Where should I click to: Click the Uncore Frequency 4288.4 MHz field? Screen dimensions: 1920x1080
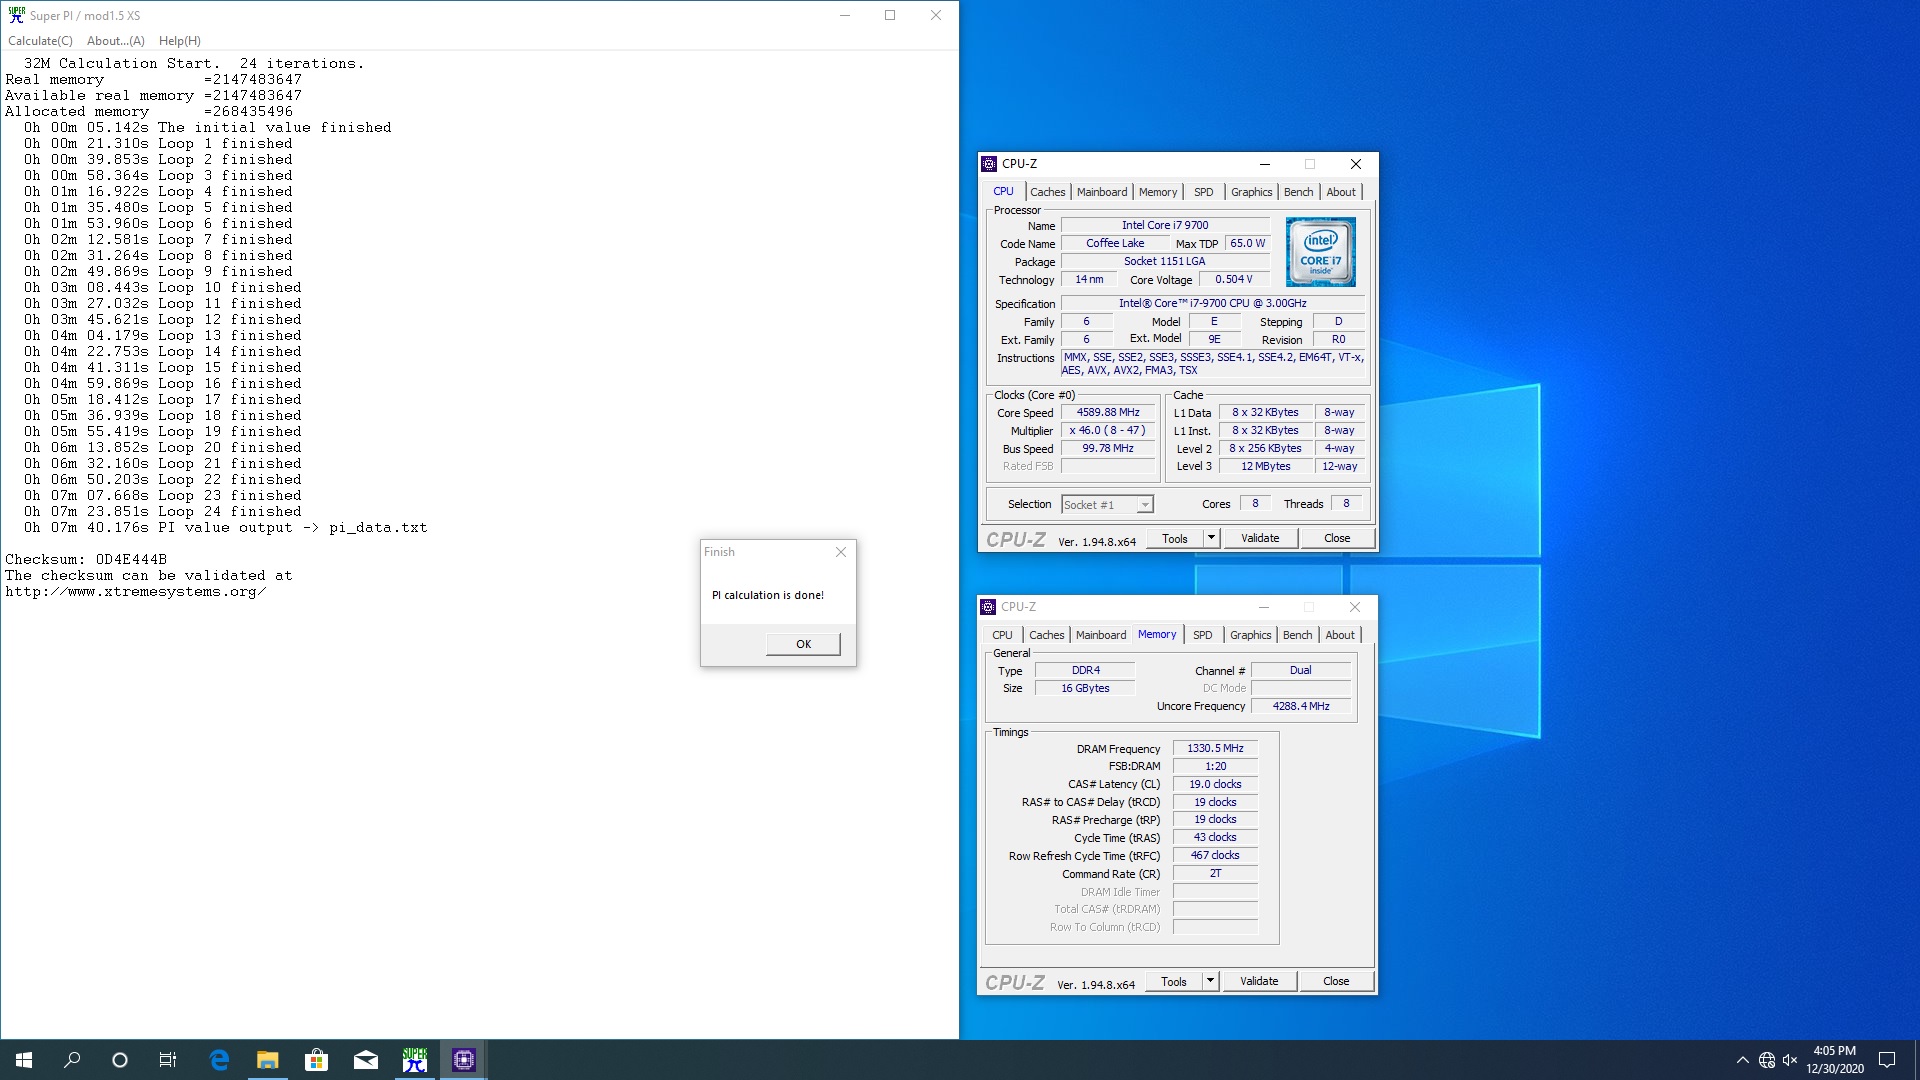pos(1301,706)
